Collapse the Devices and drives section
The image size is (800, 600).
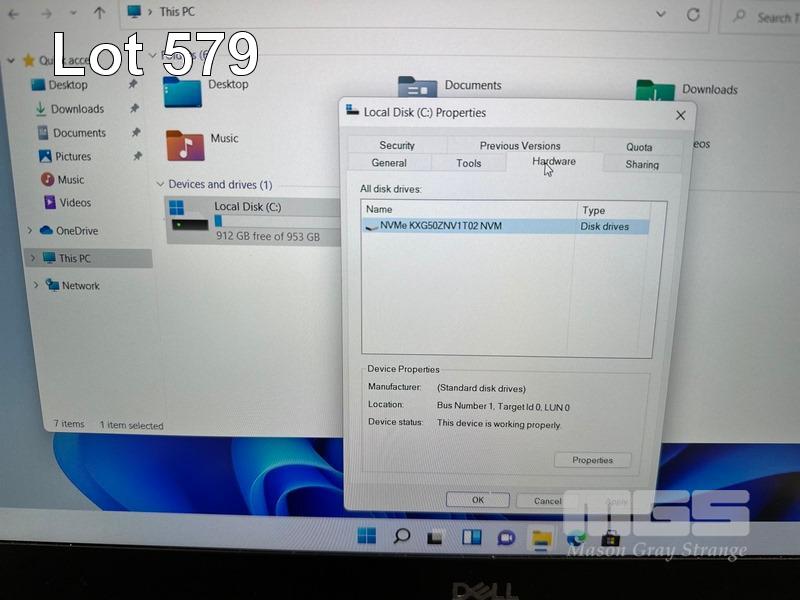(x=160, y=185)
